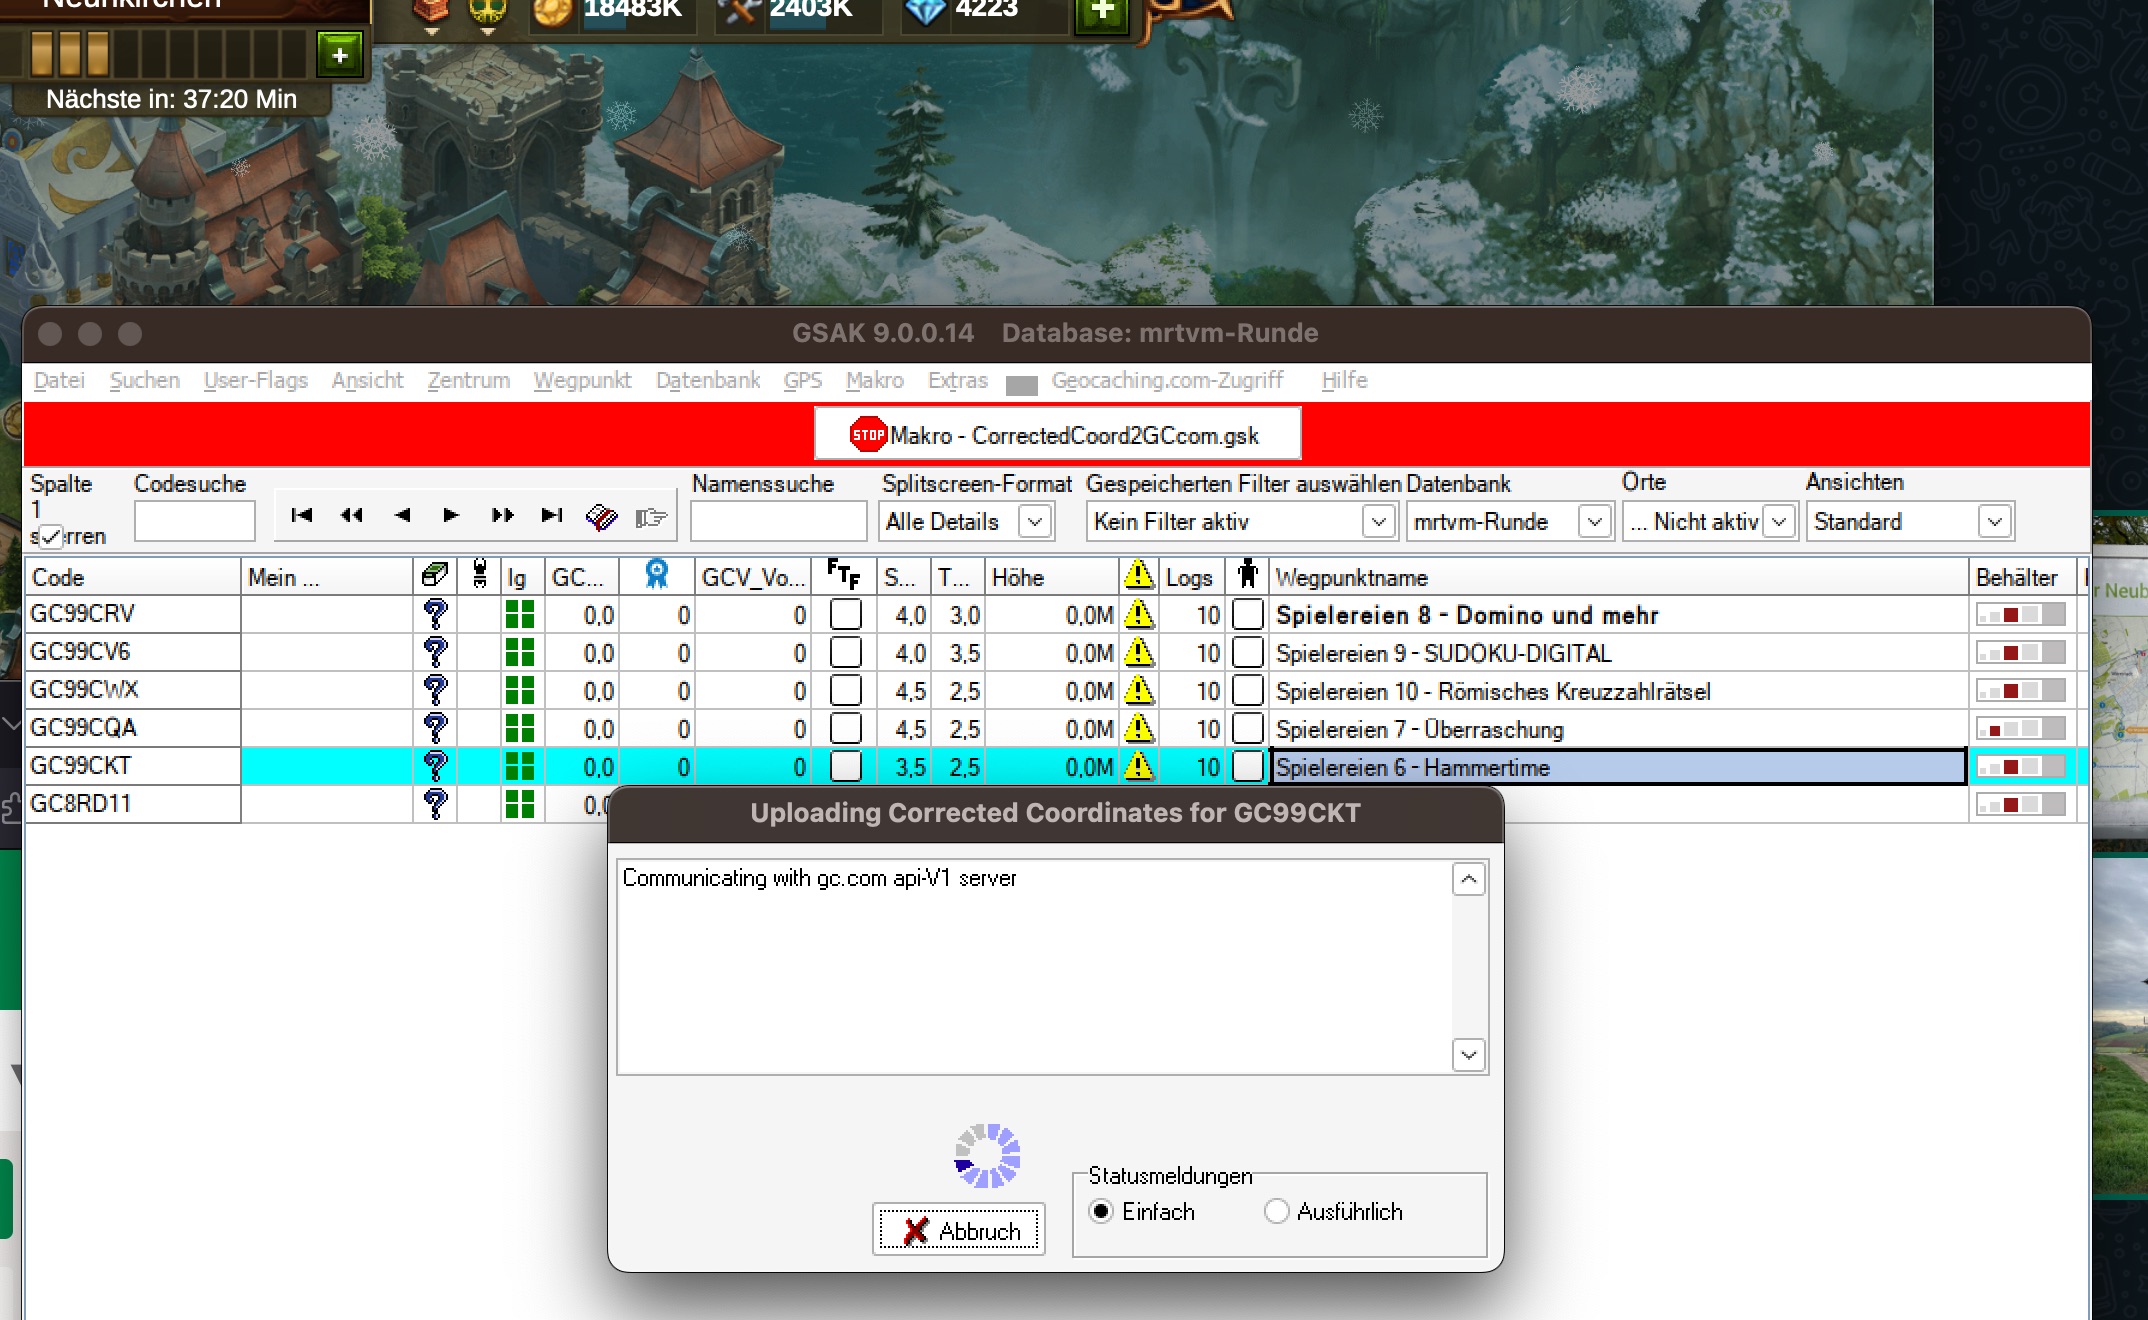The image size is (2148, 1320).
Task: Jump to first record navigation arrow
Action: click(301, 515)
